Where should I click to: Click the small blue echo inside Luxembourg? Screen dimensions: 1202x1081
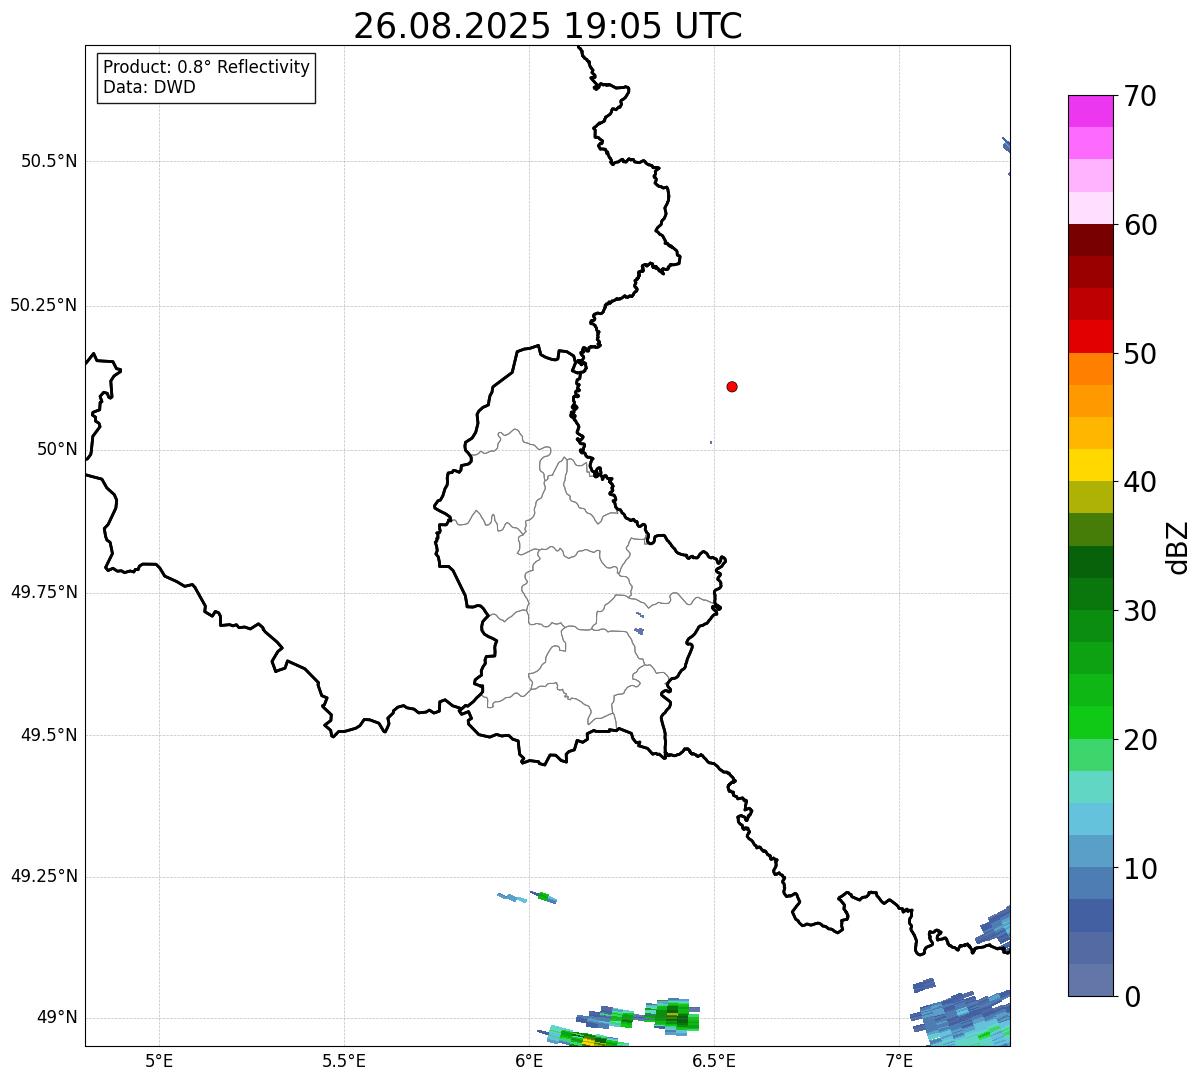[x=639, y=631]
